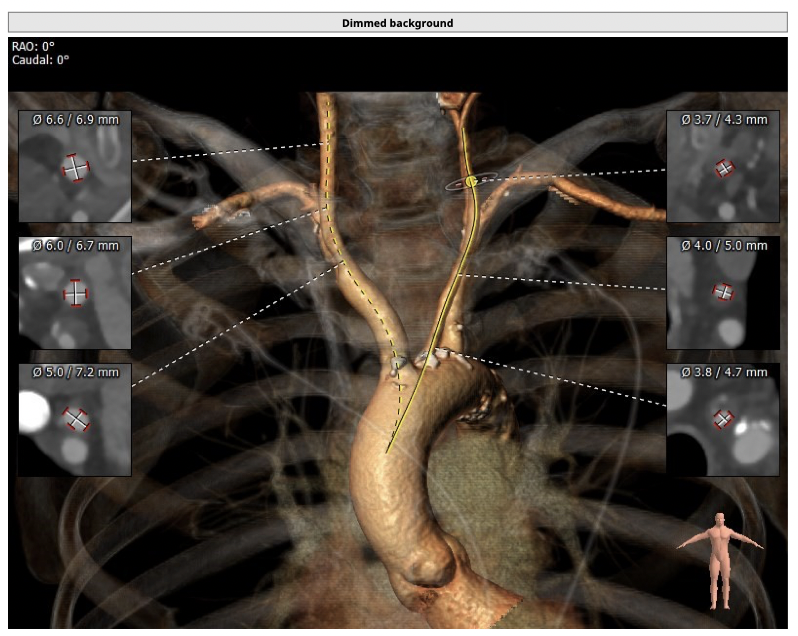The image size is (798, 636).
Task: Click crosshair in the Ø 3.7 / 4.3 mm slice
Action: [x=724, y=169]
